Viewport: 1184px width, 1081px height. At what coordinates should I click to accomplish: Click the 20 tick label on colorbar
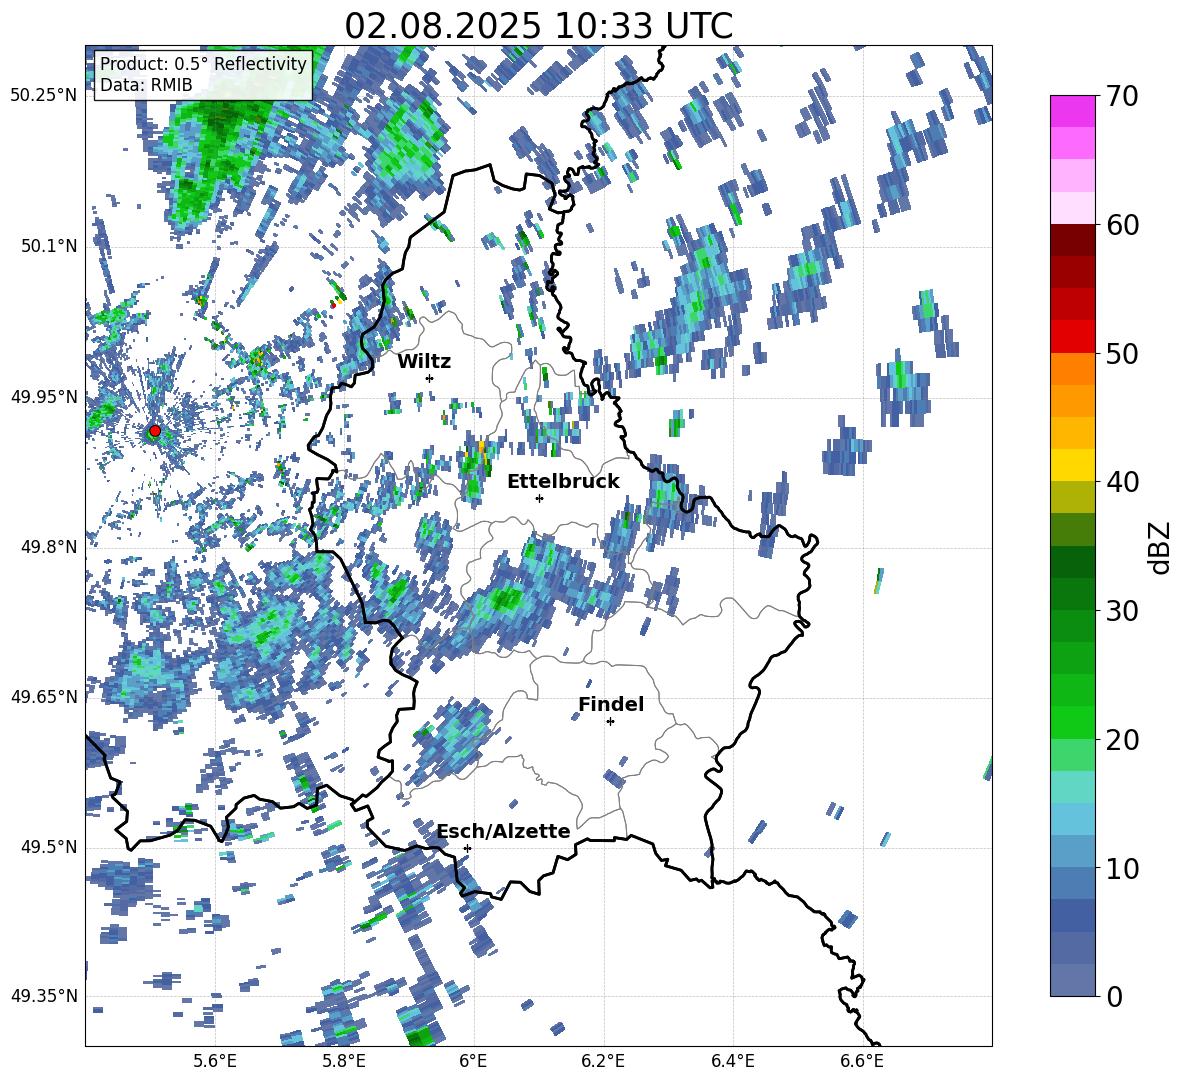[x=1122, y=740]
